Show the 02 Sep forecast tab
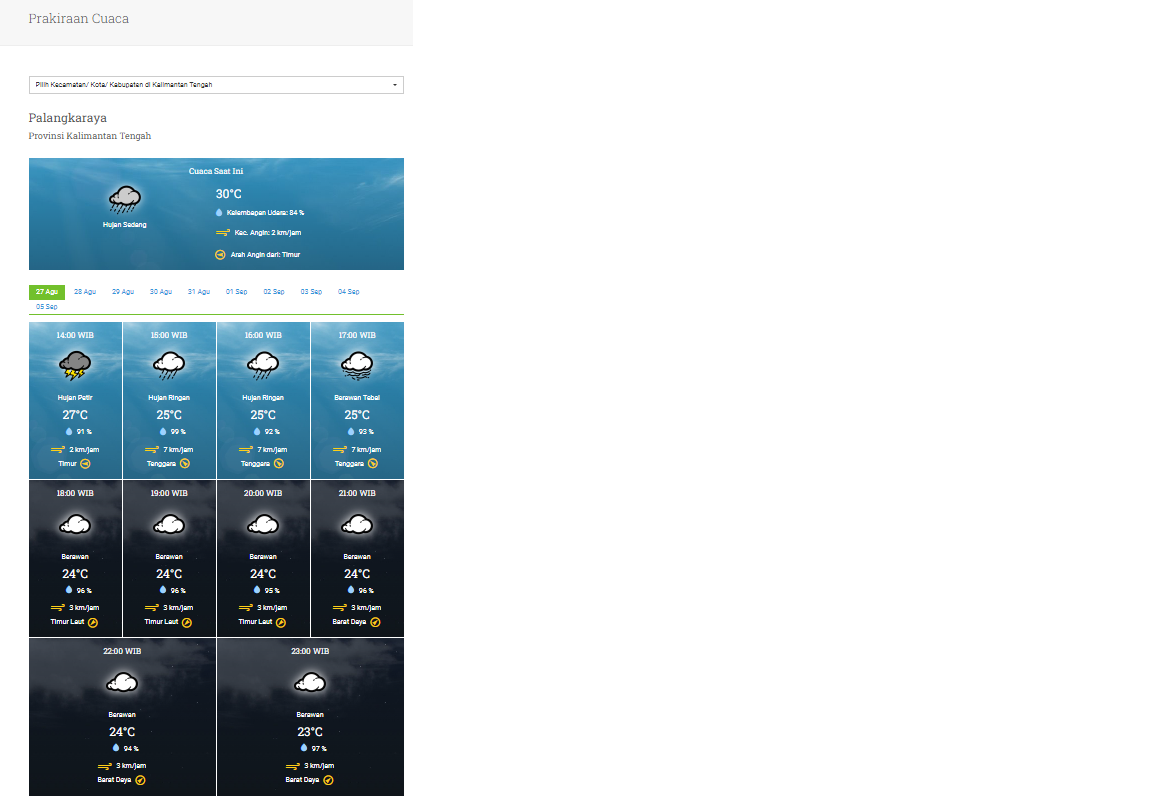 [274, 292]
